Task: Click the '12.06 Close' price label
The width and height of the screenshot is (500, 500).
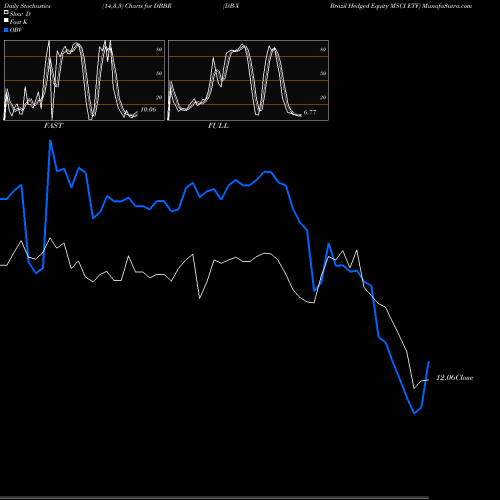Action: pyautogui.click(x=455, y=378)
